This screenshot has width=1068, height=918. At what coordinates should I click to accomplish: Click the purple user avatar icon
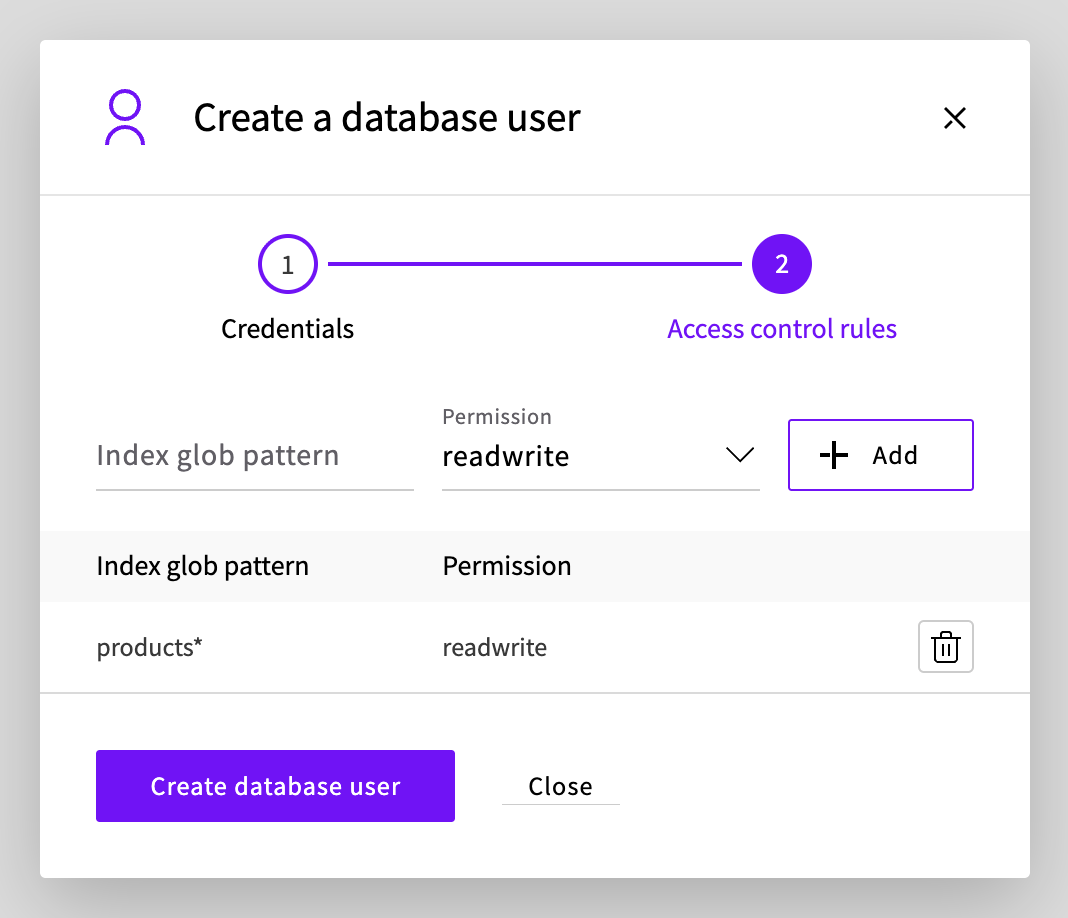pyautogui.click(x=125, y=117)
